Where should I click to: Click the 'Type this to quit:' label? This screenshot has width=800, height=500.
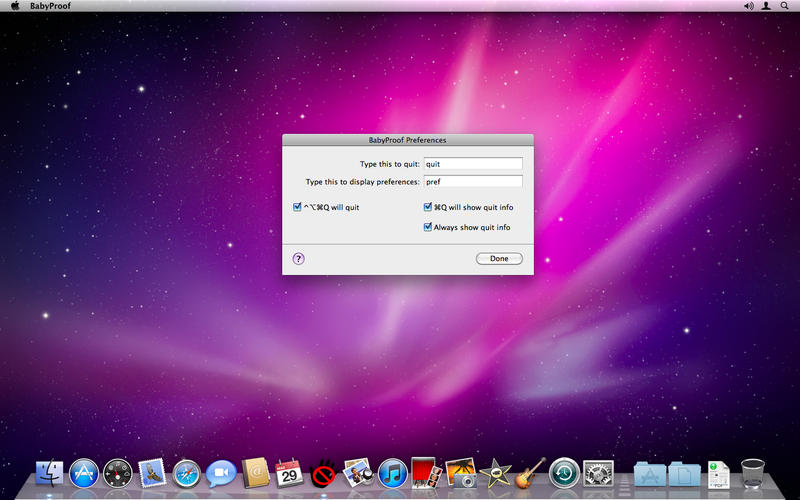[x=390, y=164]
